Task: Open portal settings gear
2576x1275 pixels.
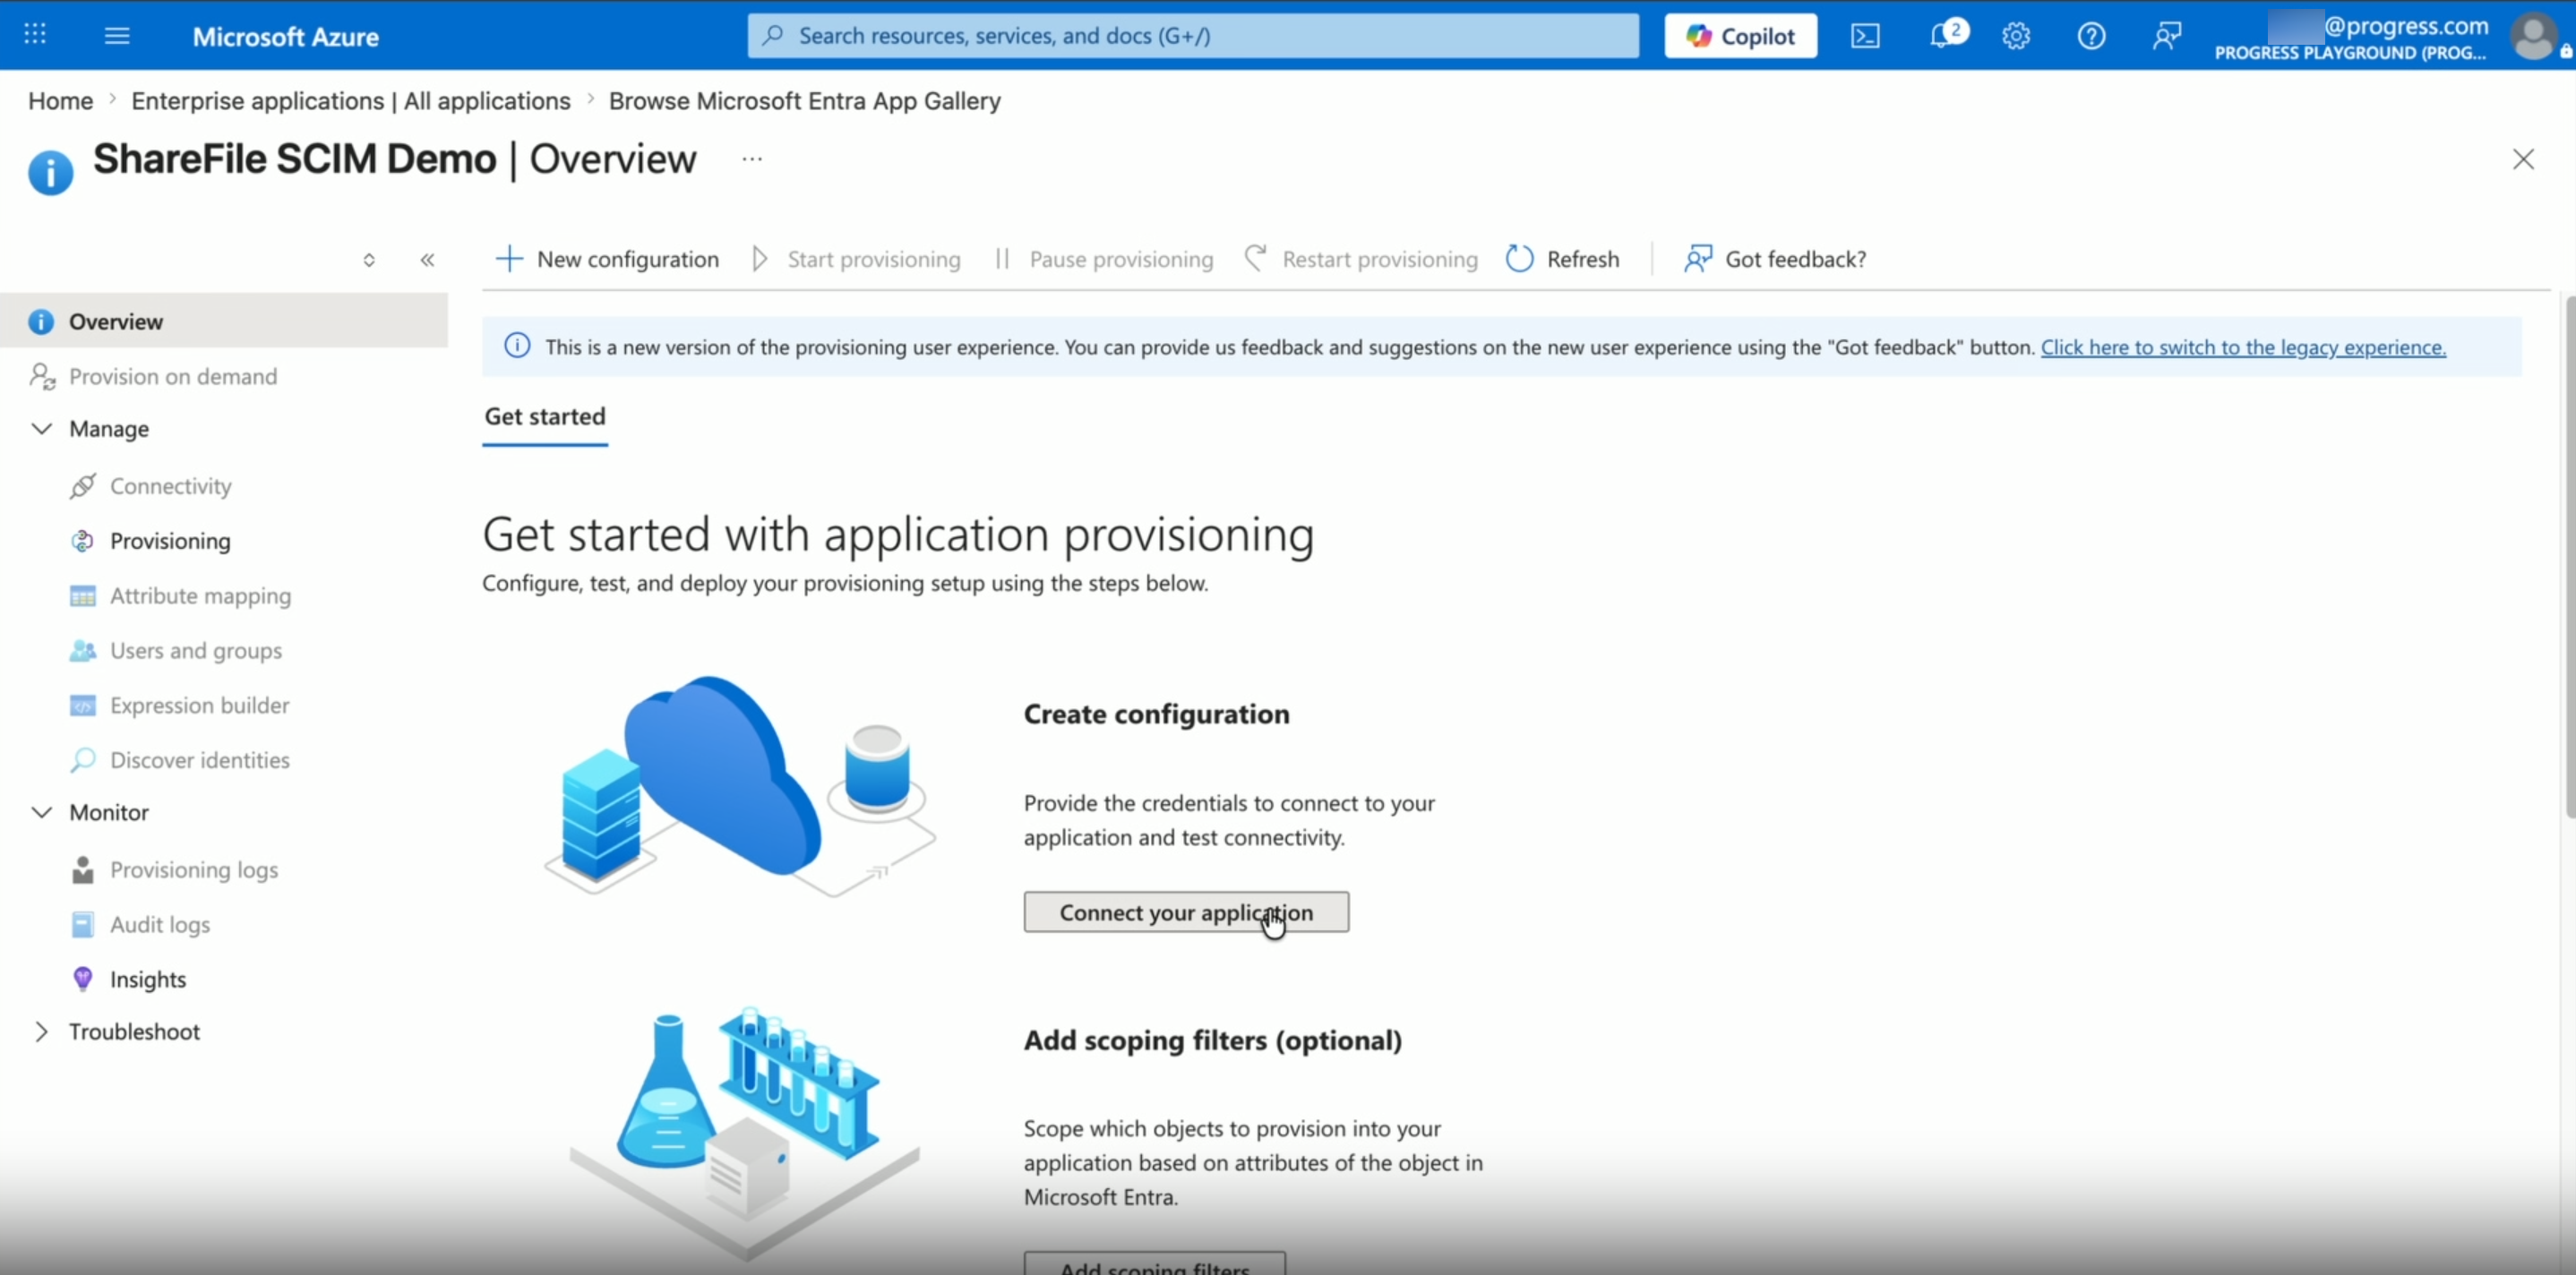Action: point(2016,36)
